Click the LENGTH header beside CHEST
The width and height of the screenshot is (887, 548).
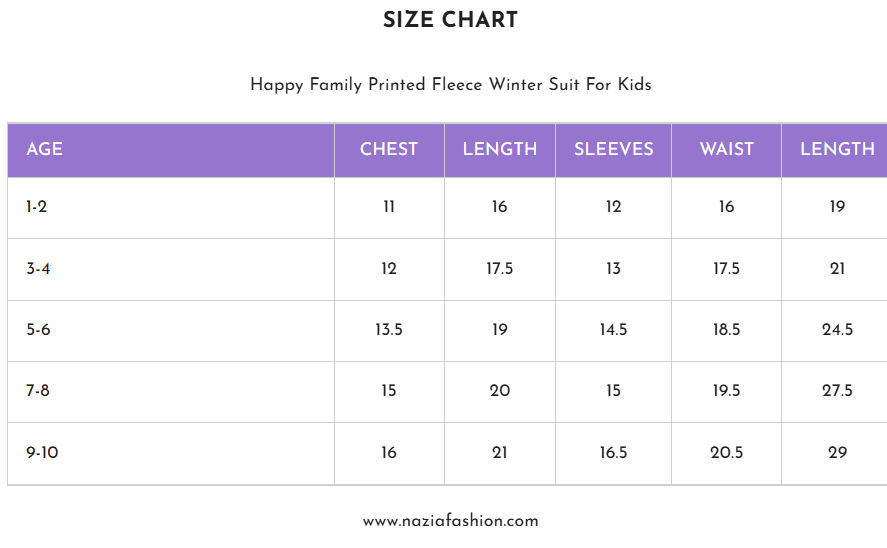(499, 149)
